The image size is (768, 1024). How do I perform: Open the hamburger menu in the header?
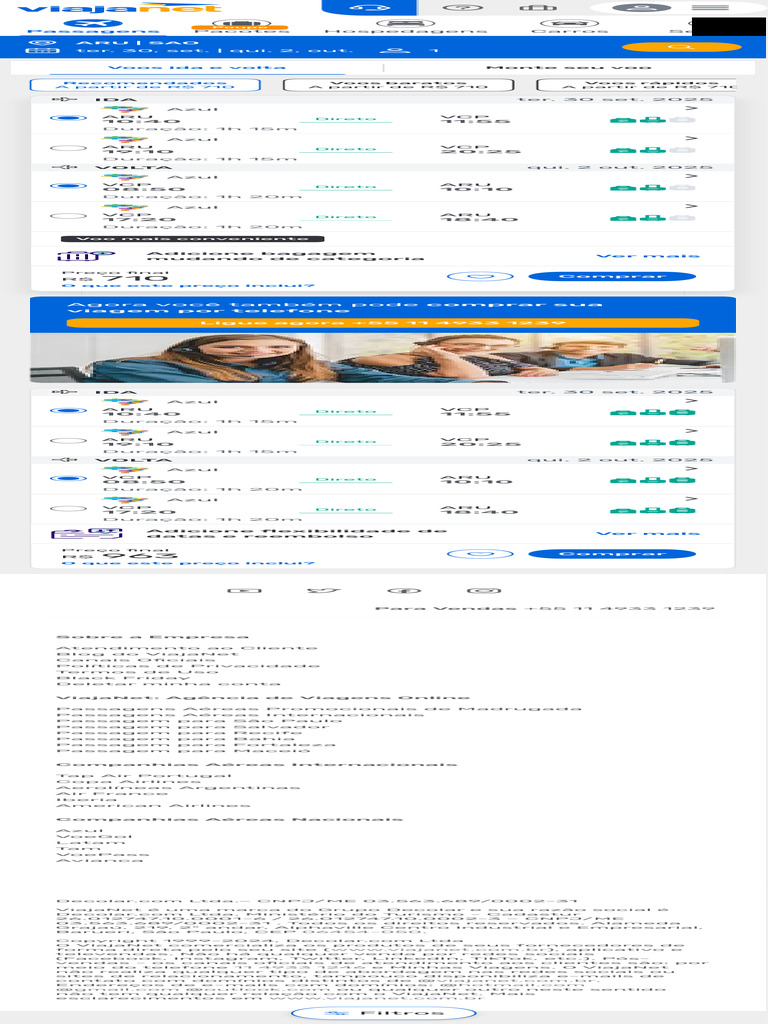[711, 8]
